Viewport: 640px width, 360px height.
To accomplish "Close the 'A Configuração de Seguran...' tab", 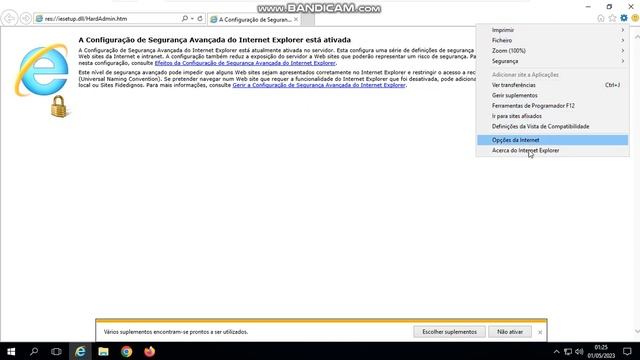I will 296,19.
